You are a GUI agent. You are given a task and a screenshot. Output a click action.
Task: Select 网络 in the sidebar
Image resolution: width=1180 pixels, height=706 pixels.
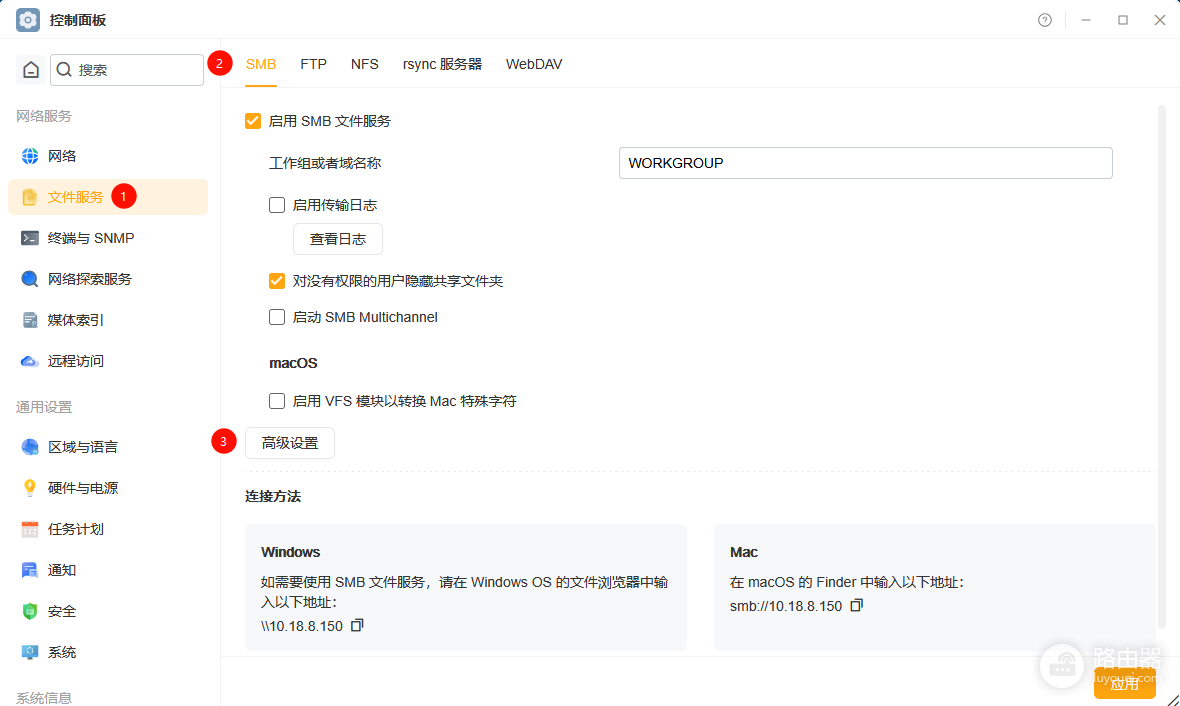pos(108,156)
